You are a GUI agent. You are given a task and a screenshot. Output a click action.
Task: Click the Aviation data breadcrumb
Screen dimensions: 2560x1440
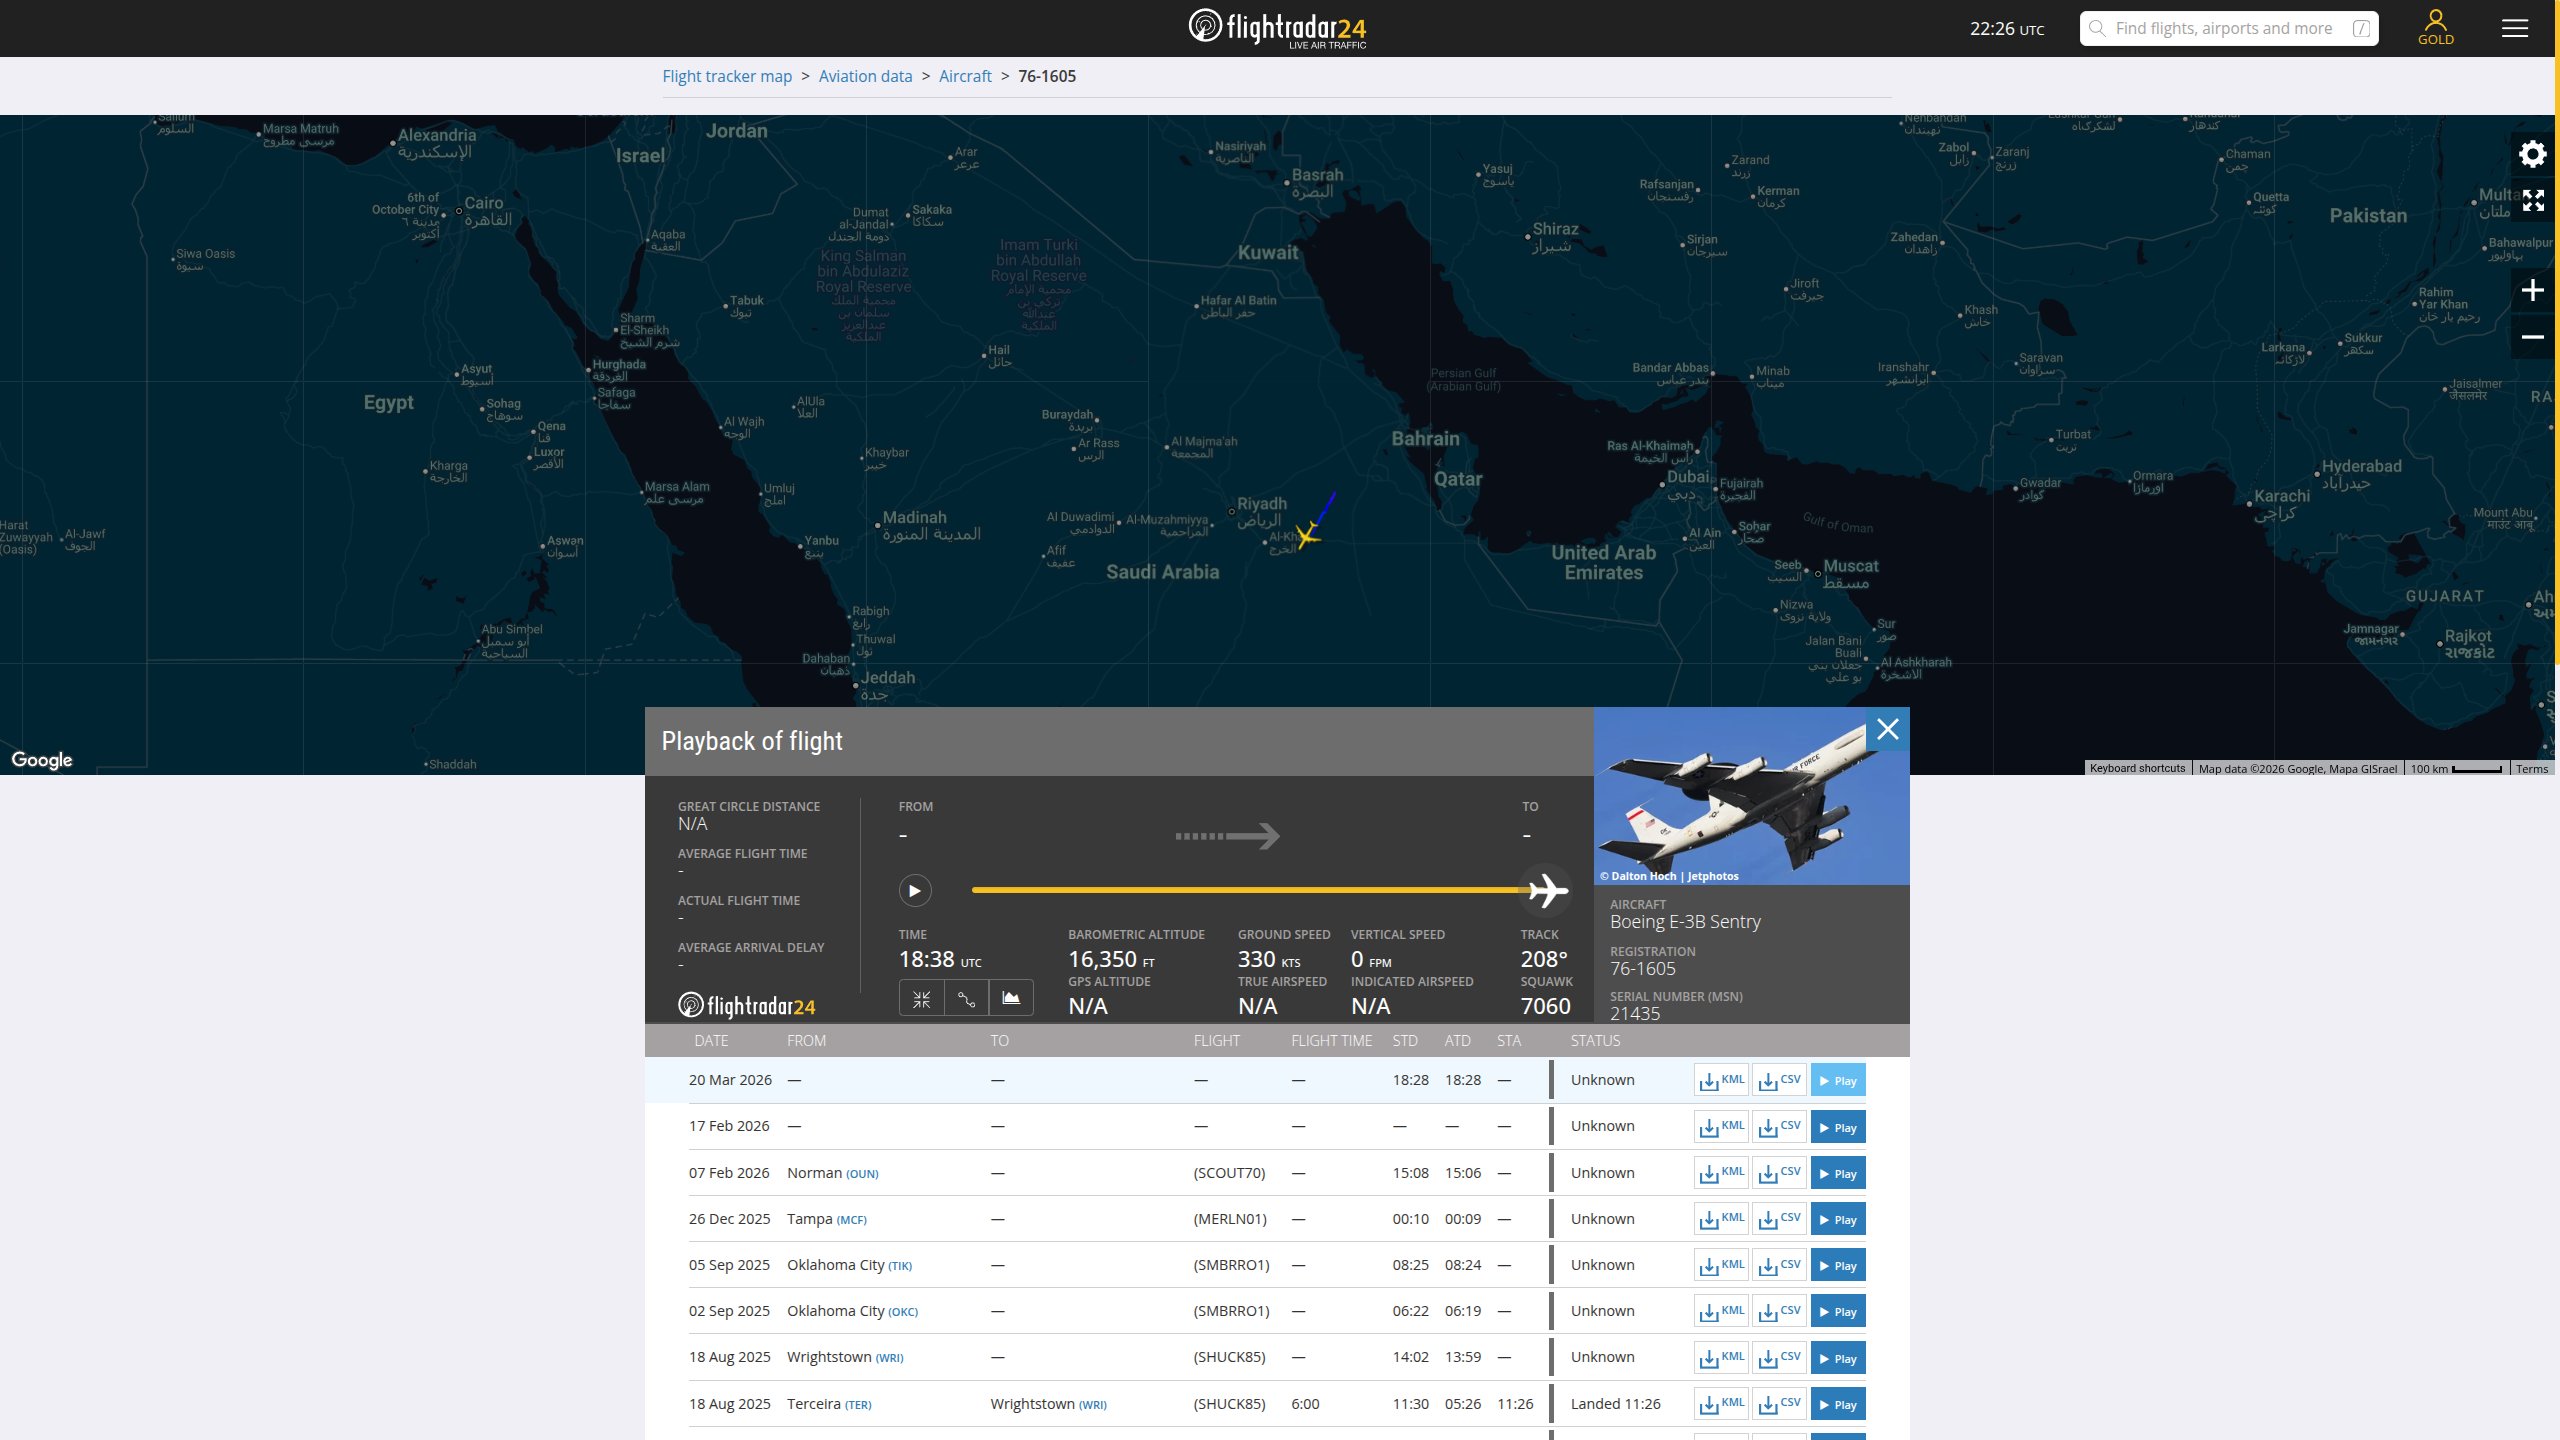pyautogui.click(x=865, y=76)
